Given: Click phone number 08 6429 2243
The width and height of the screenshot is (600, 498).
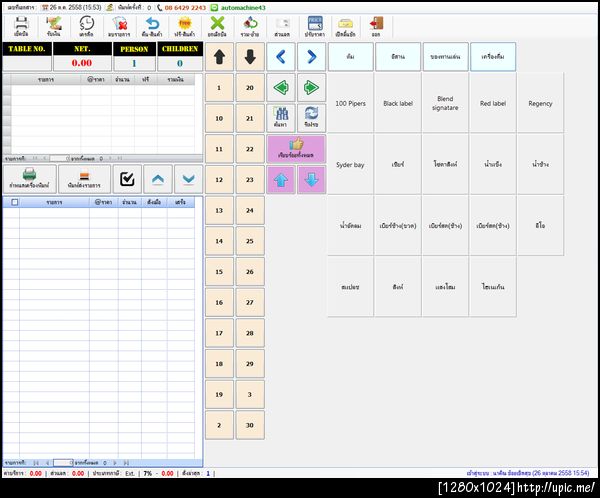Looking at the screenshot, I should coord(185,8).
